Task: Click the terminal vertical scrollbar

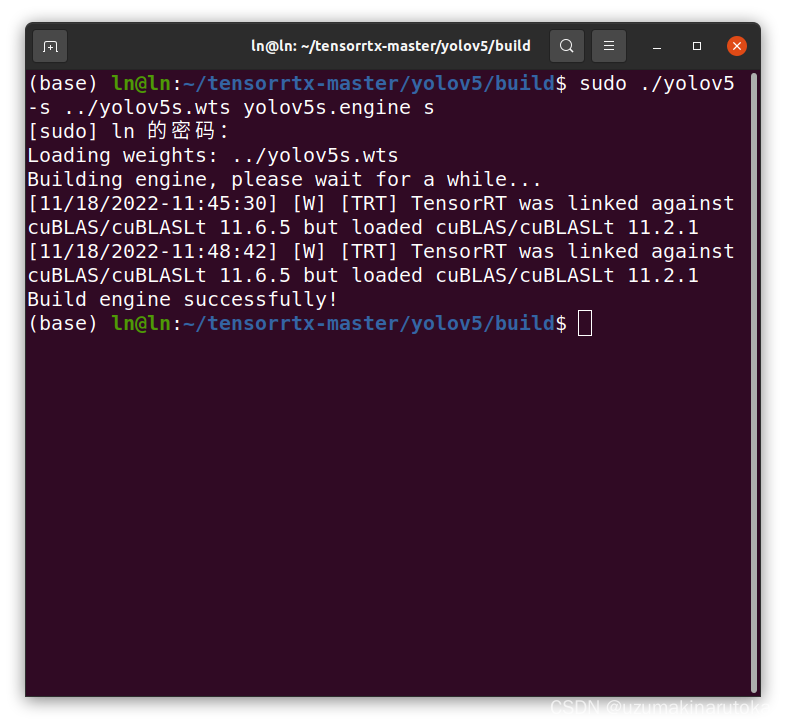Action: (x=753, y=383)
